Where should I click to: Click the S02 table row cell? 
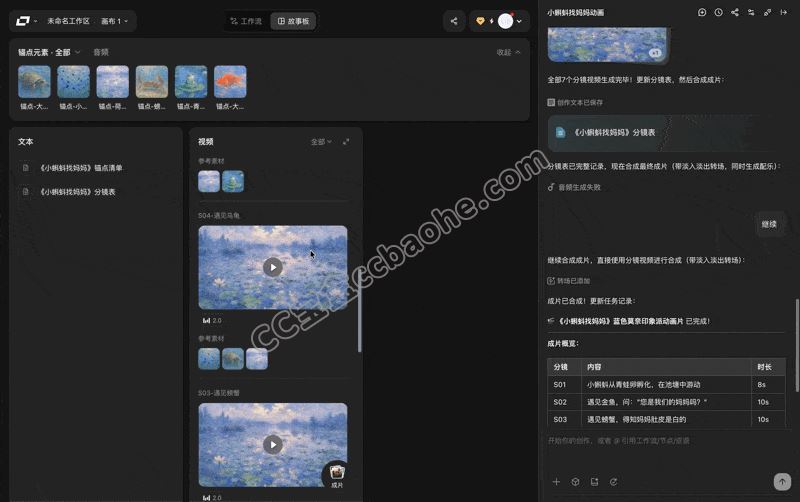666,402
